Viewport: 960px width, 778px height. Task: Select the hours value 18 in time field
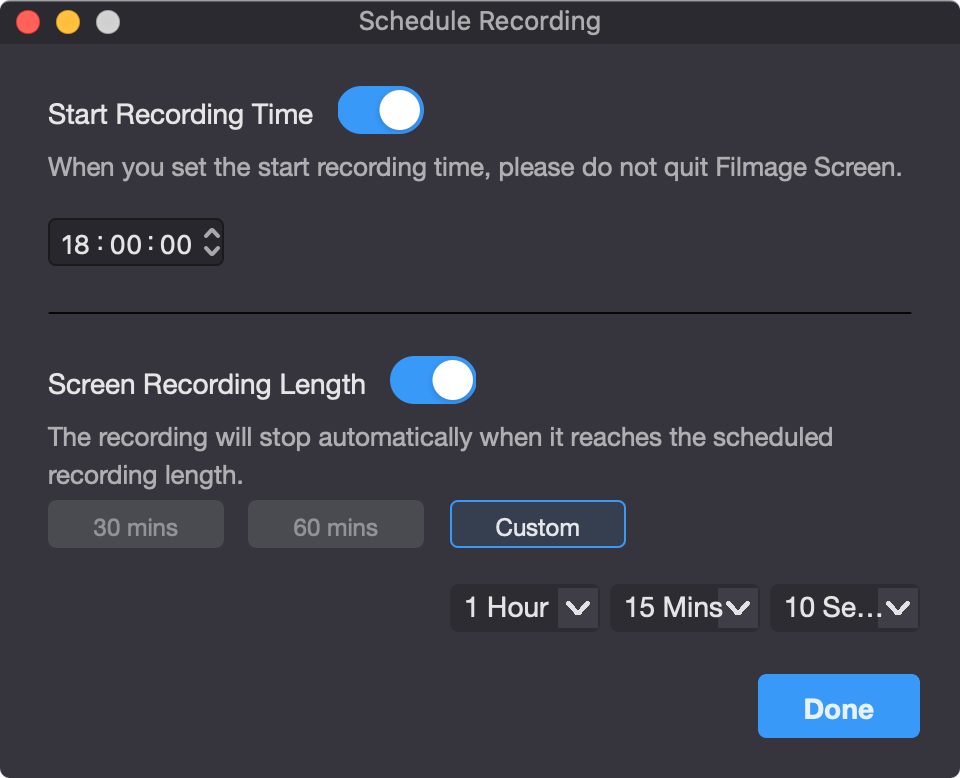point(75,245)
